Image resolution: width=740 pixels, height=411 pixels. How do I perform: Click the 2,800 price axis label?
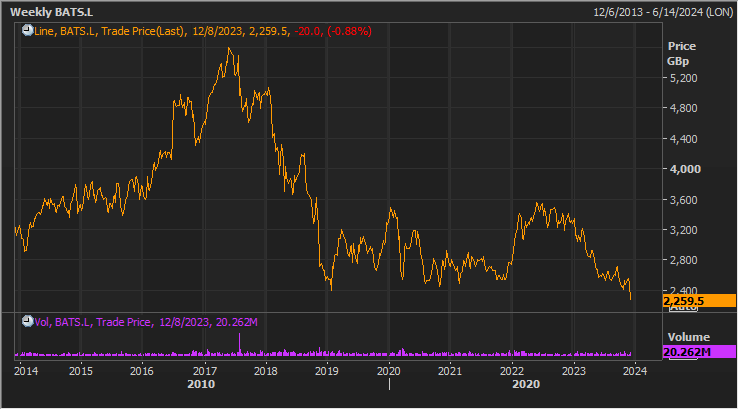pyautogui.click(x=683, y=260)
